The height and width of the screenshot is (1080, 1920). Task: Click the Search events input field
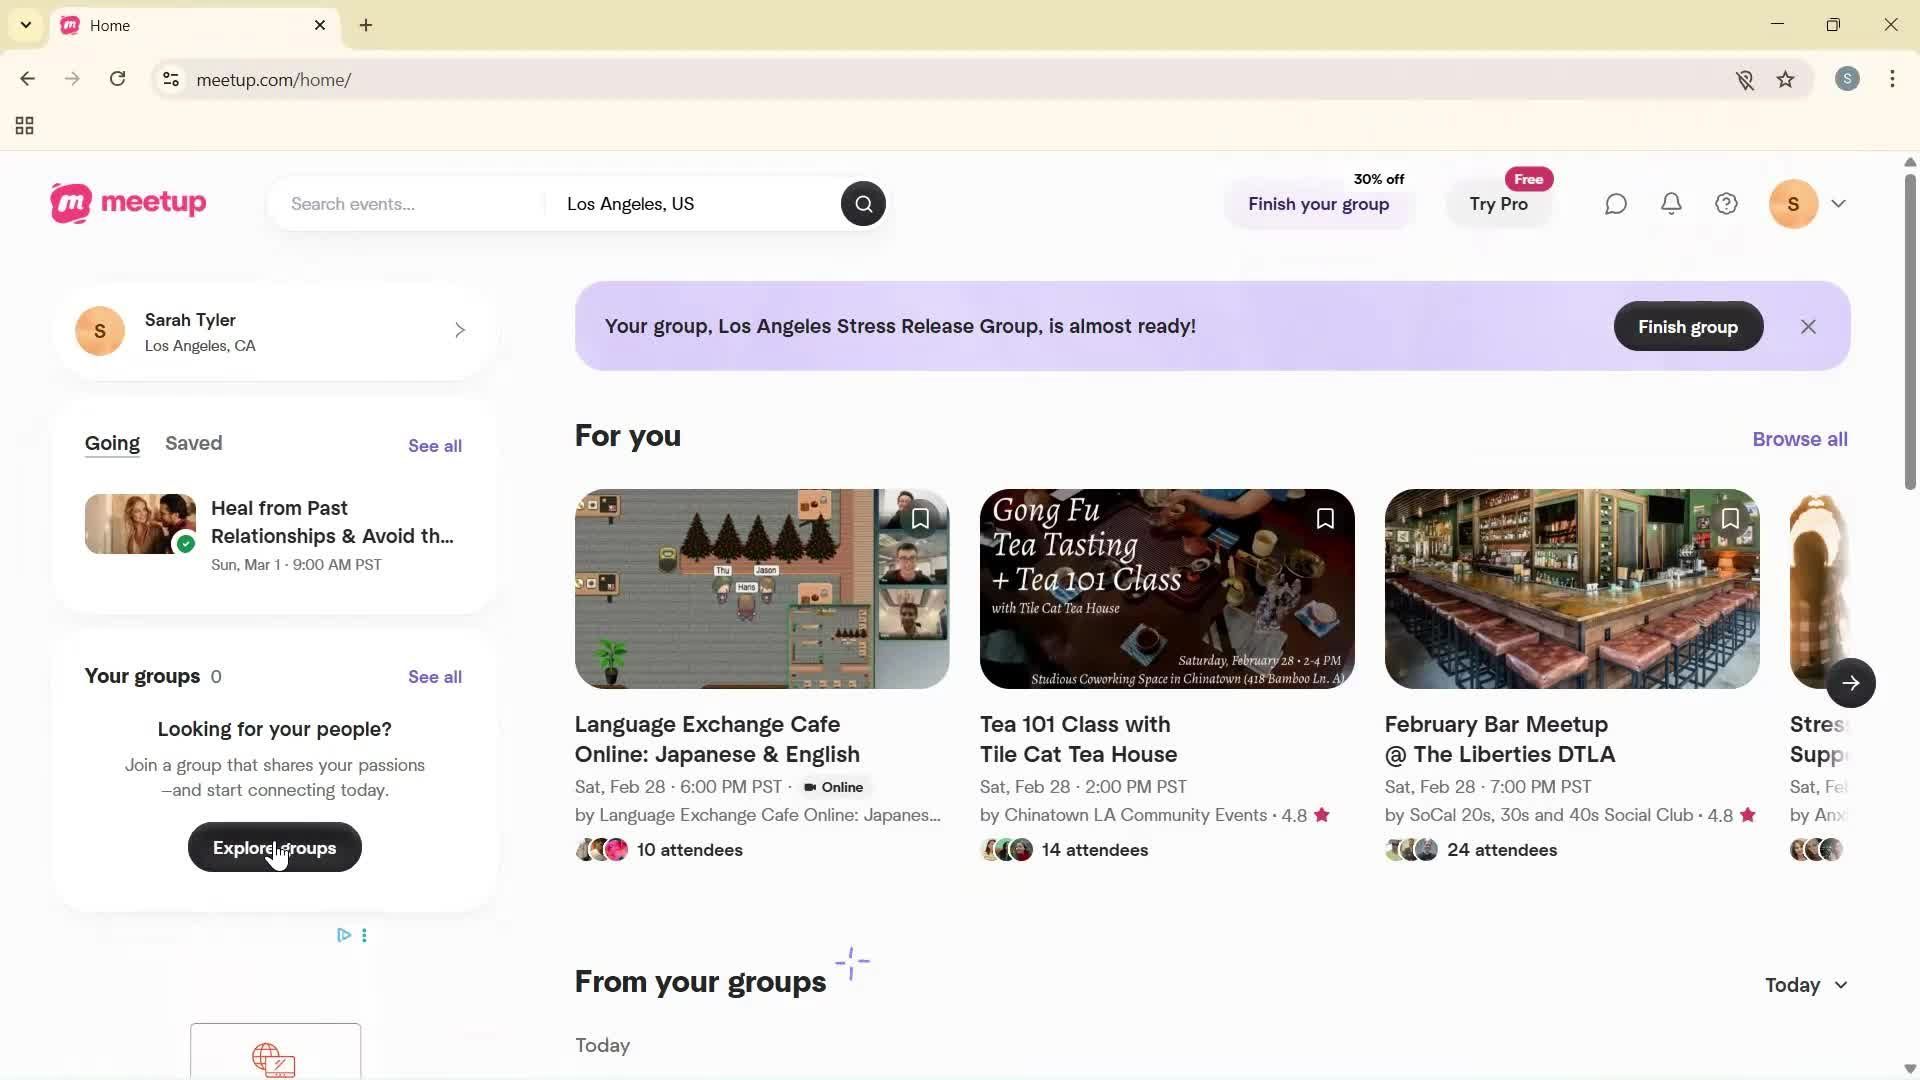pos(410,204)
